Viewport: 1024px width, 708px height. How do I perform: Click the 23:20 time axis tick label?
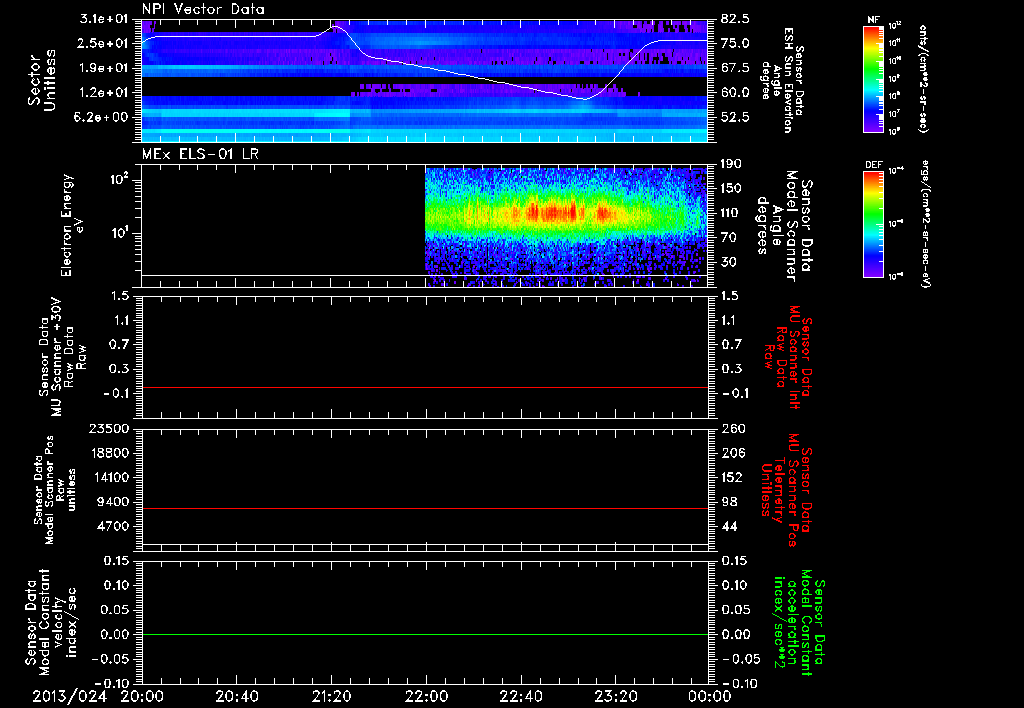(616, 696)
